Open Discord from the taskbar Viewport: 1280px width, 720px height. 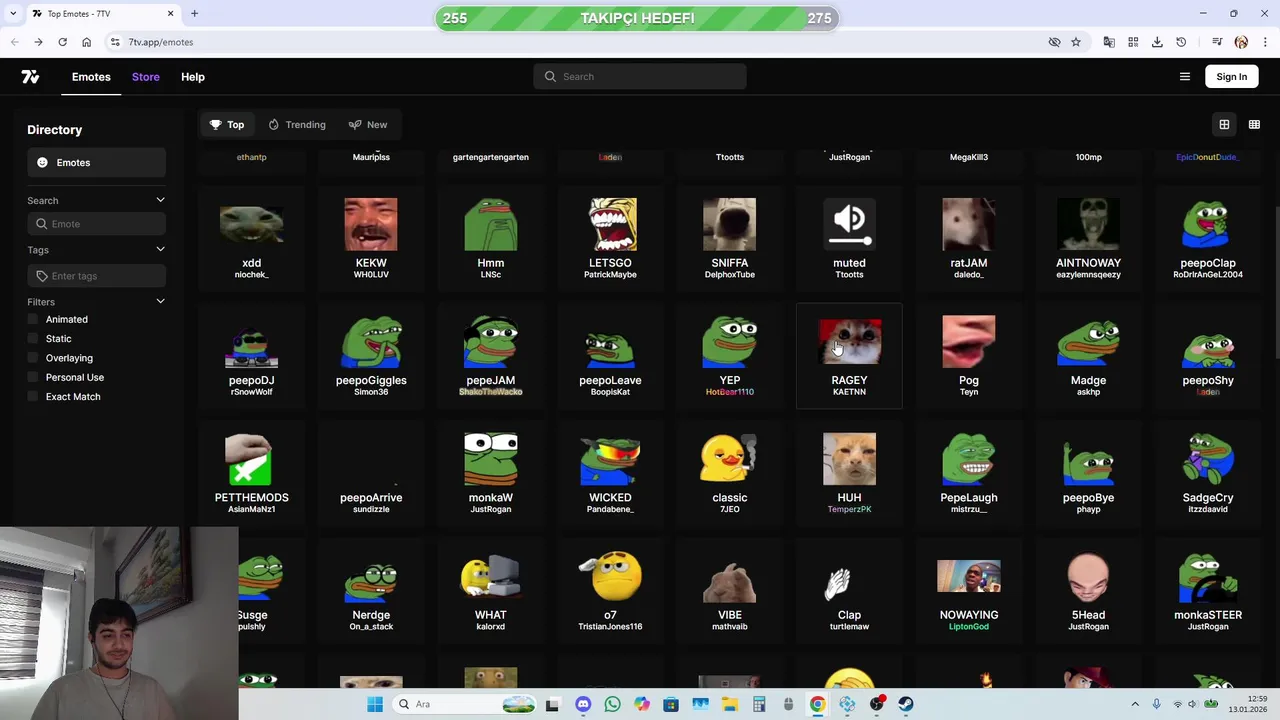(583, 704)
